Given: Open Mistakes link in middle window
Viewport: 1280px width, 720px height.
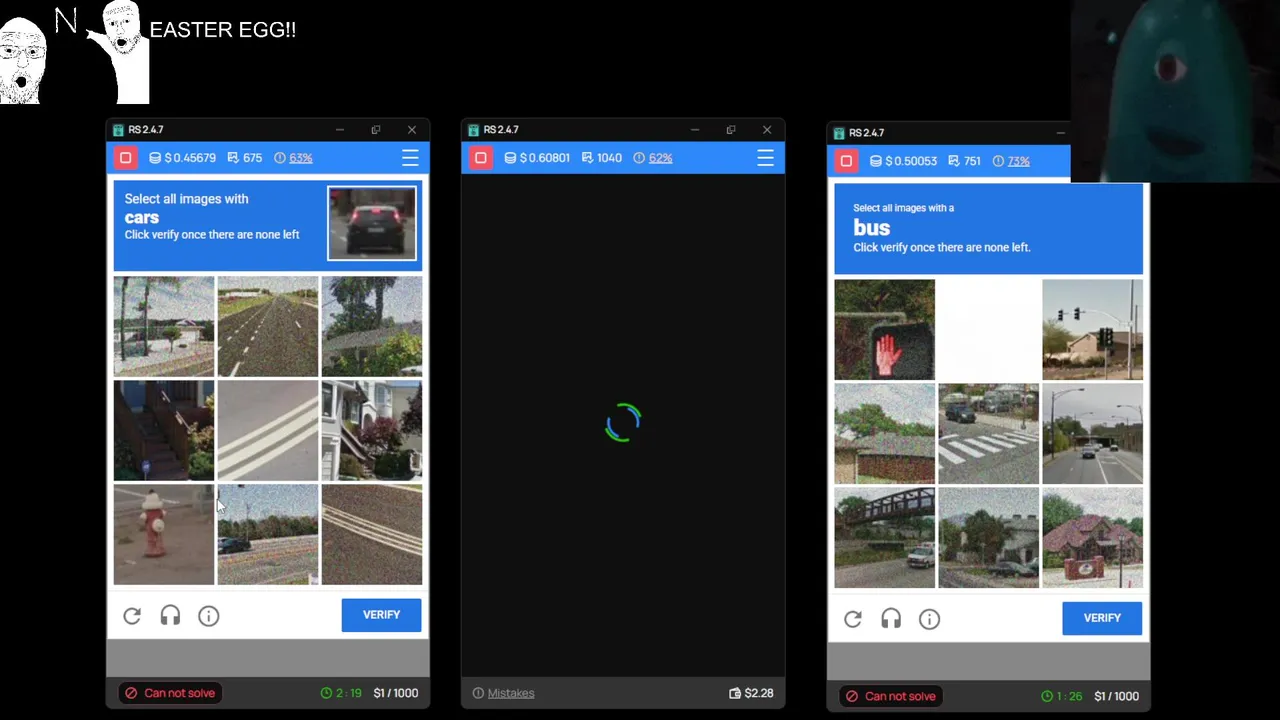Looking at the screenshot, I should coord(511,693).
